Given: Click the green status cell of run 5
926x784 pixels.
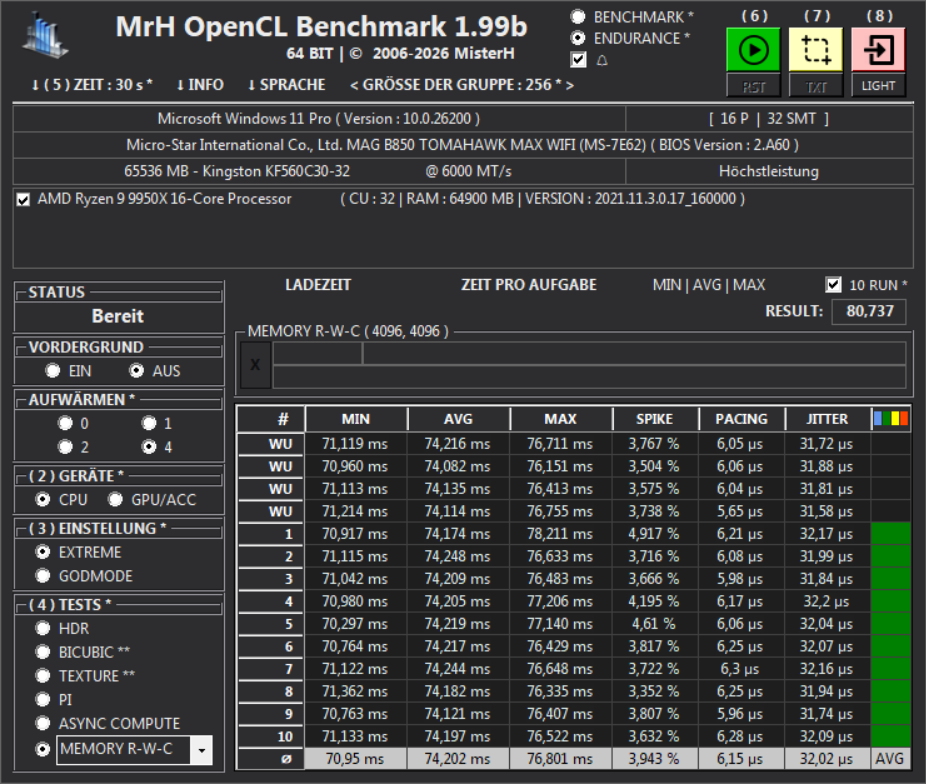Looking at the screenshot, I should pos(891,623).
